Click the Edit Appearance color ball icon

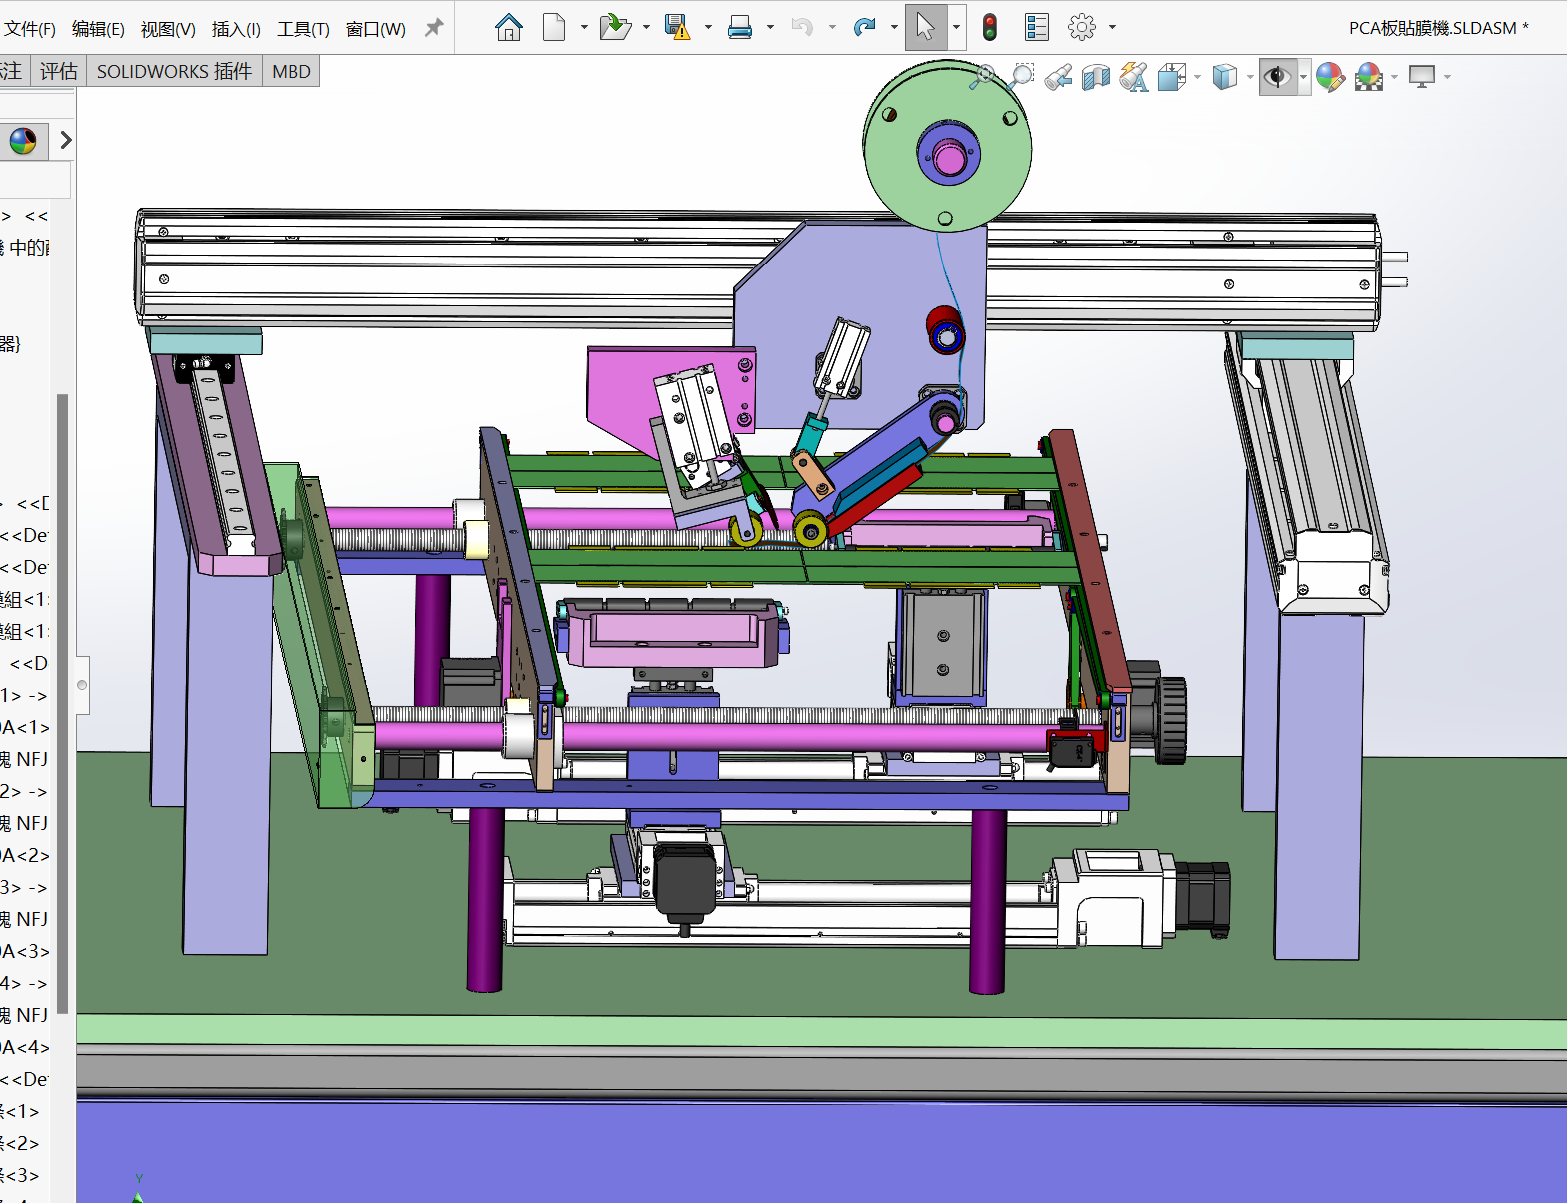click(x=1330, y=77)
